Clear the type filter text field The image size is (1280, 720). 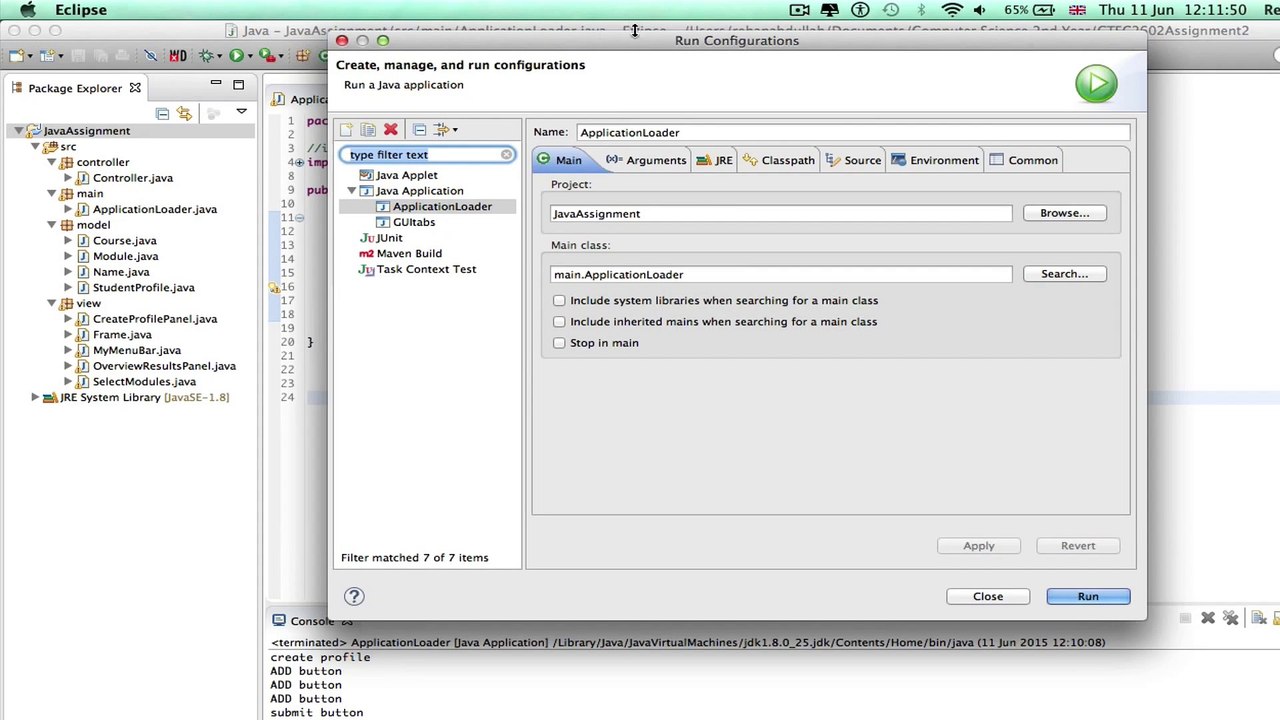[507, 155]
